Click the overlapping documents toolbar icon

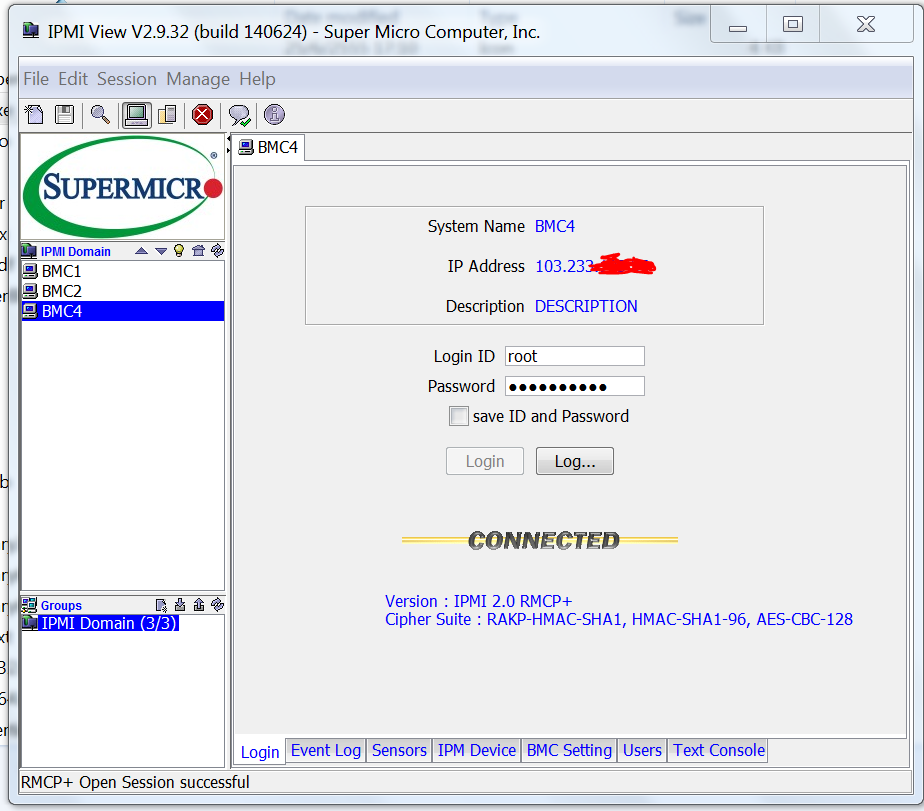tap(167, 114)
